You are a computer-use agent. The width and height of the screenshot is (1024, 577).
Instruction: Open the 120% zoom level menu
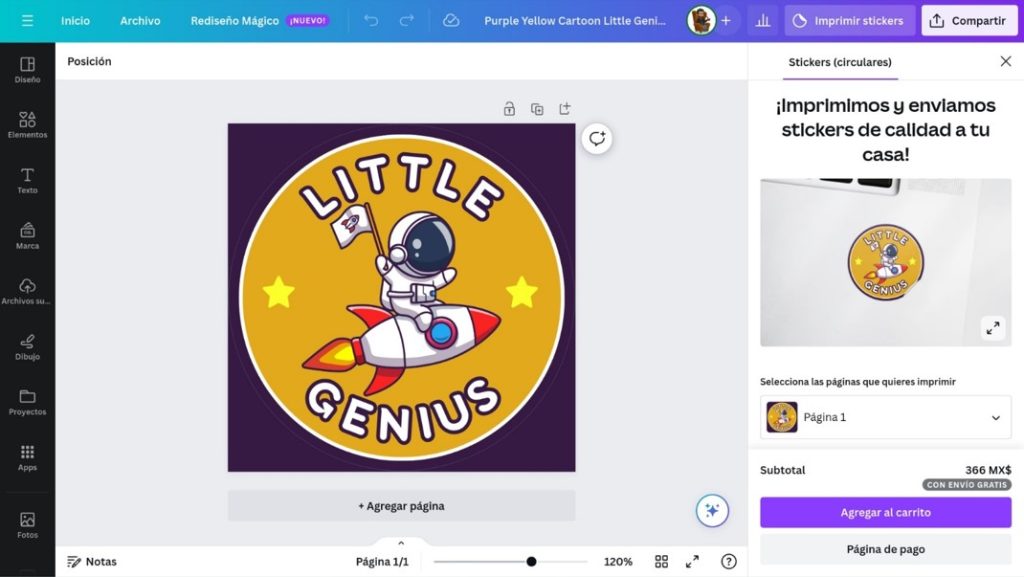click(617, 561)
